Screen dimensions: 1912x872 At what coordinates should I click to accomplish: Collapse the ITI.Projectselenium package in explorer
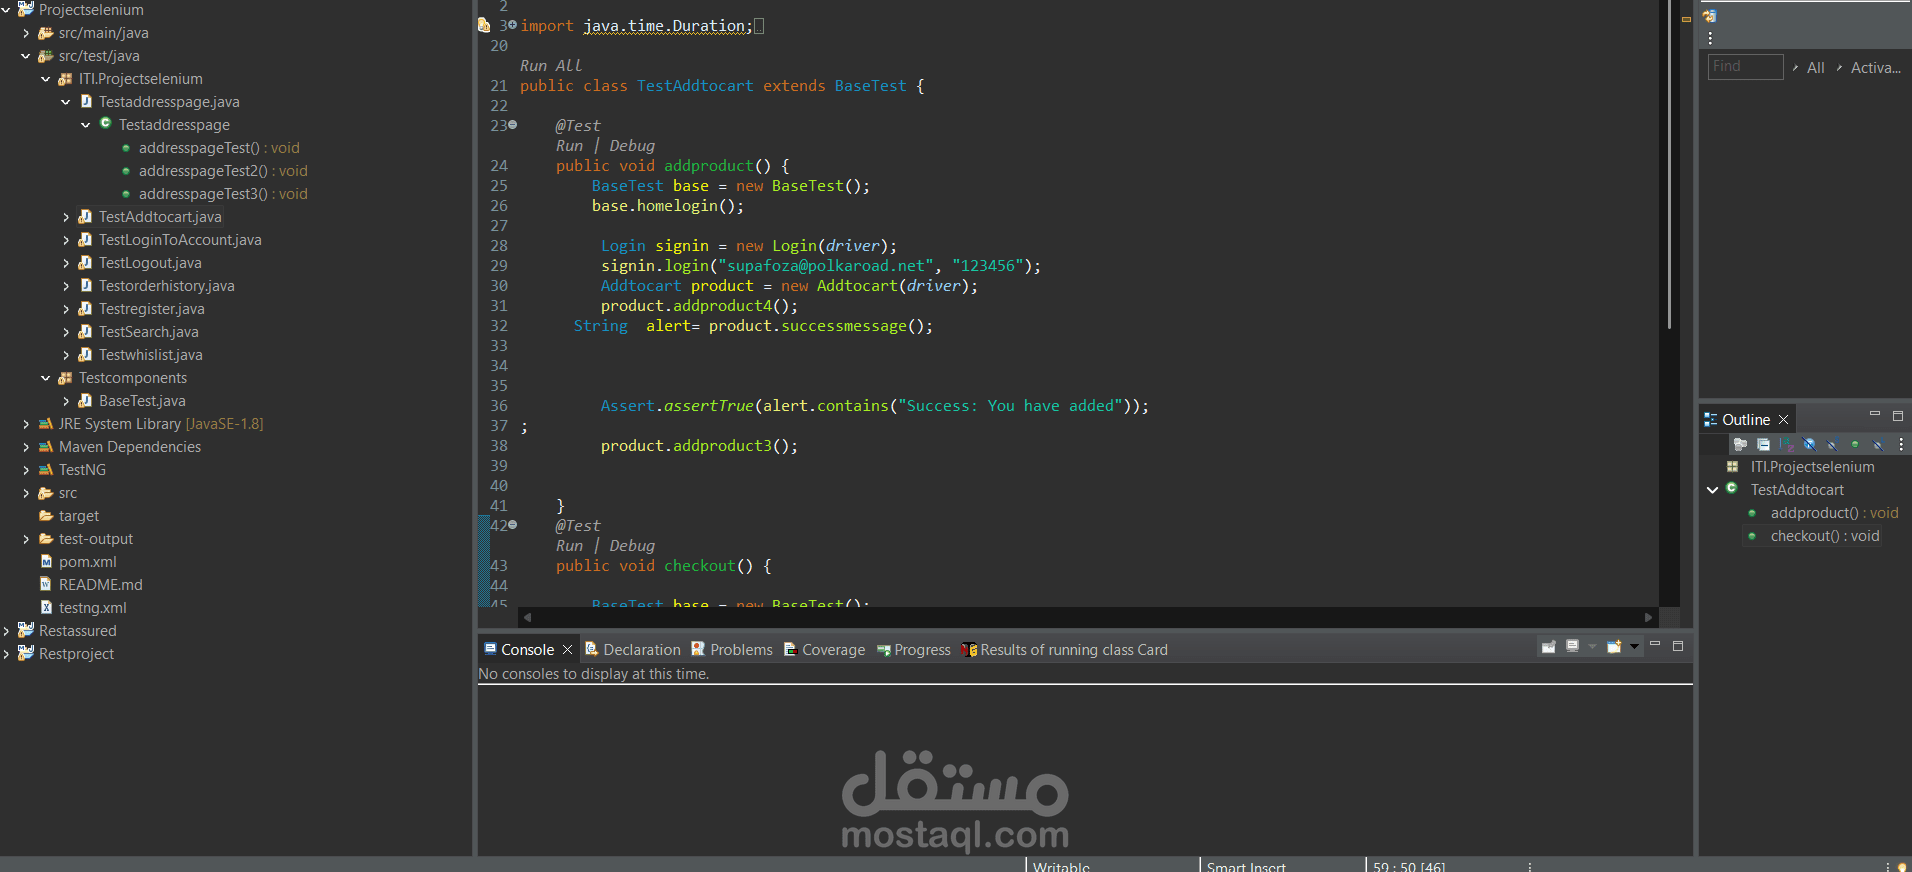pos(46,79)
